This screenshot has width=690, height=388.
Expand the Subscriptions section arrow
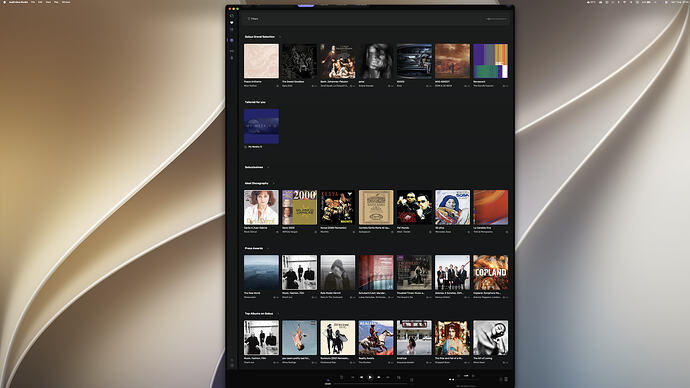(268, 167)
